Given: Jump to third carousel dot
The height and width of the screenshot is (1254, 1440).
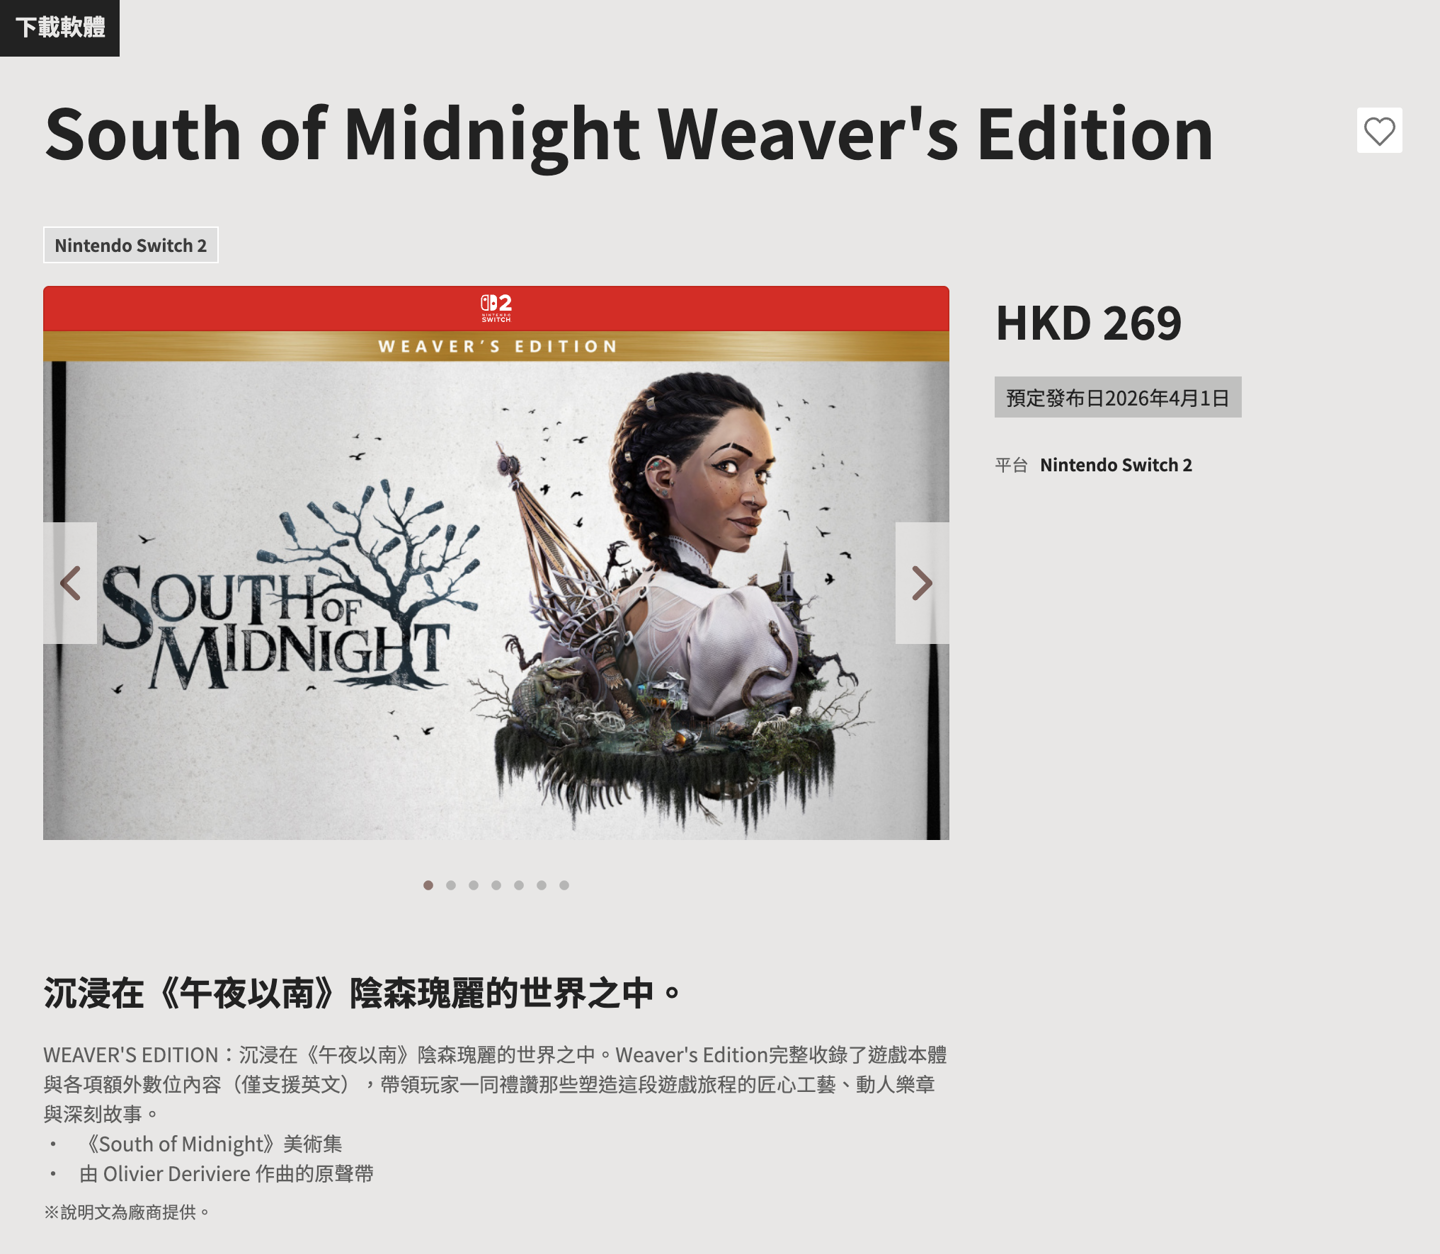Looking at the screenshot, I should [x=474, y=885].
